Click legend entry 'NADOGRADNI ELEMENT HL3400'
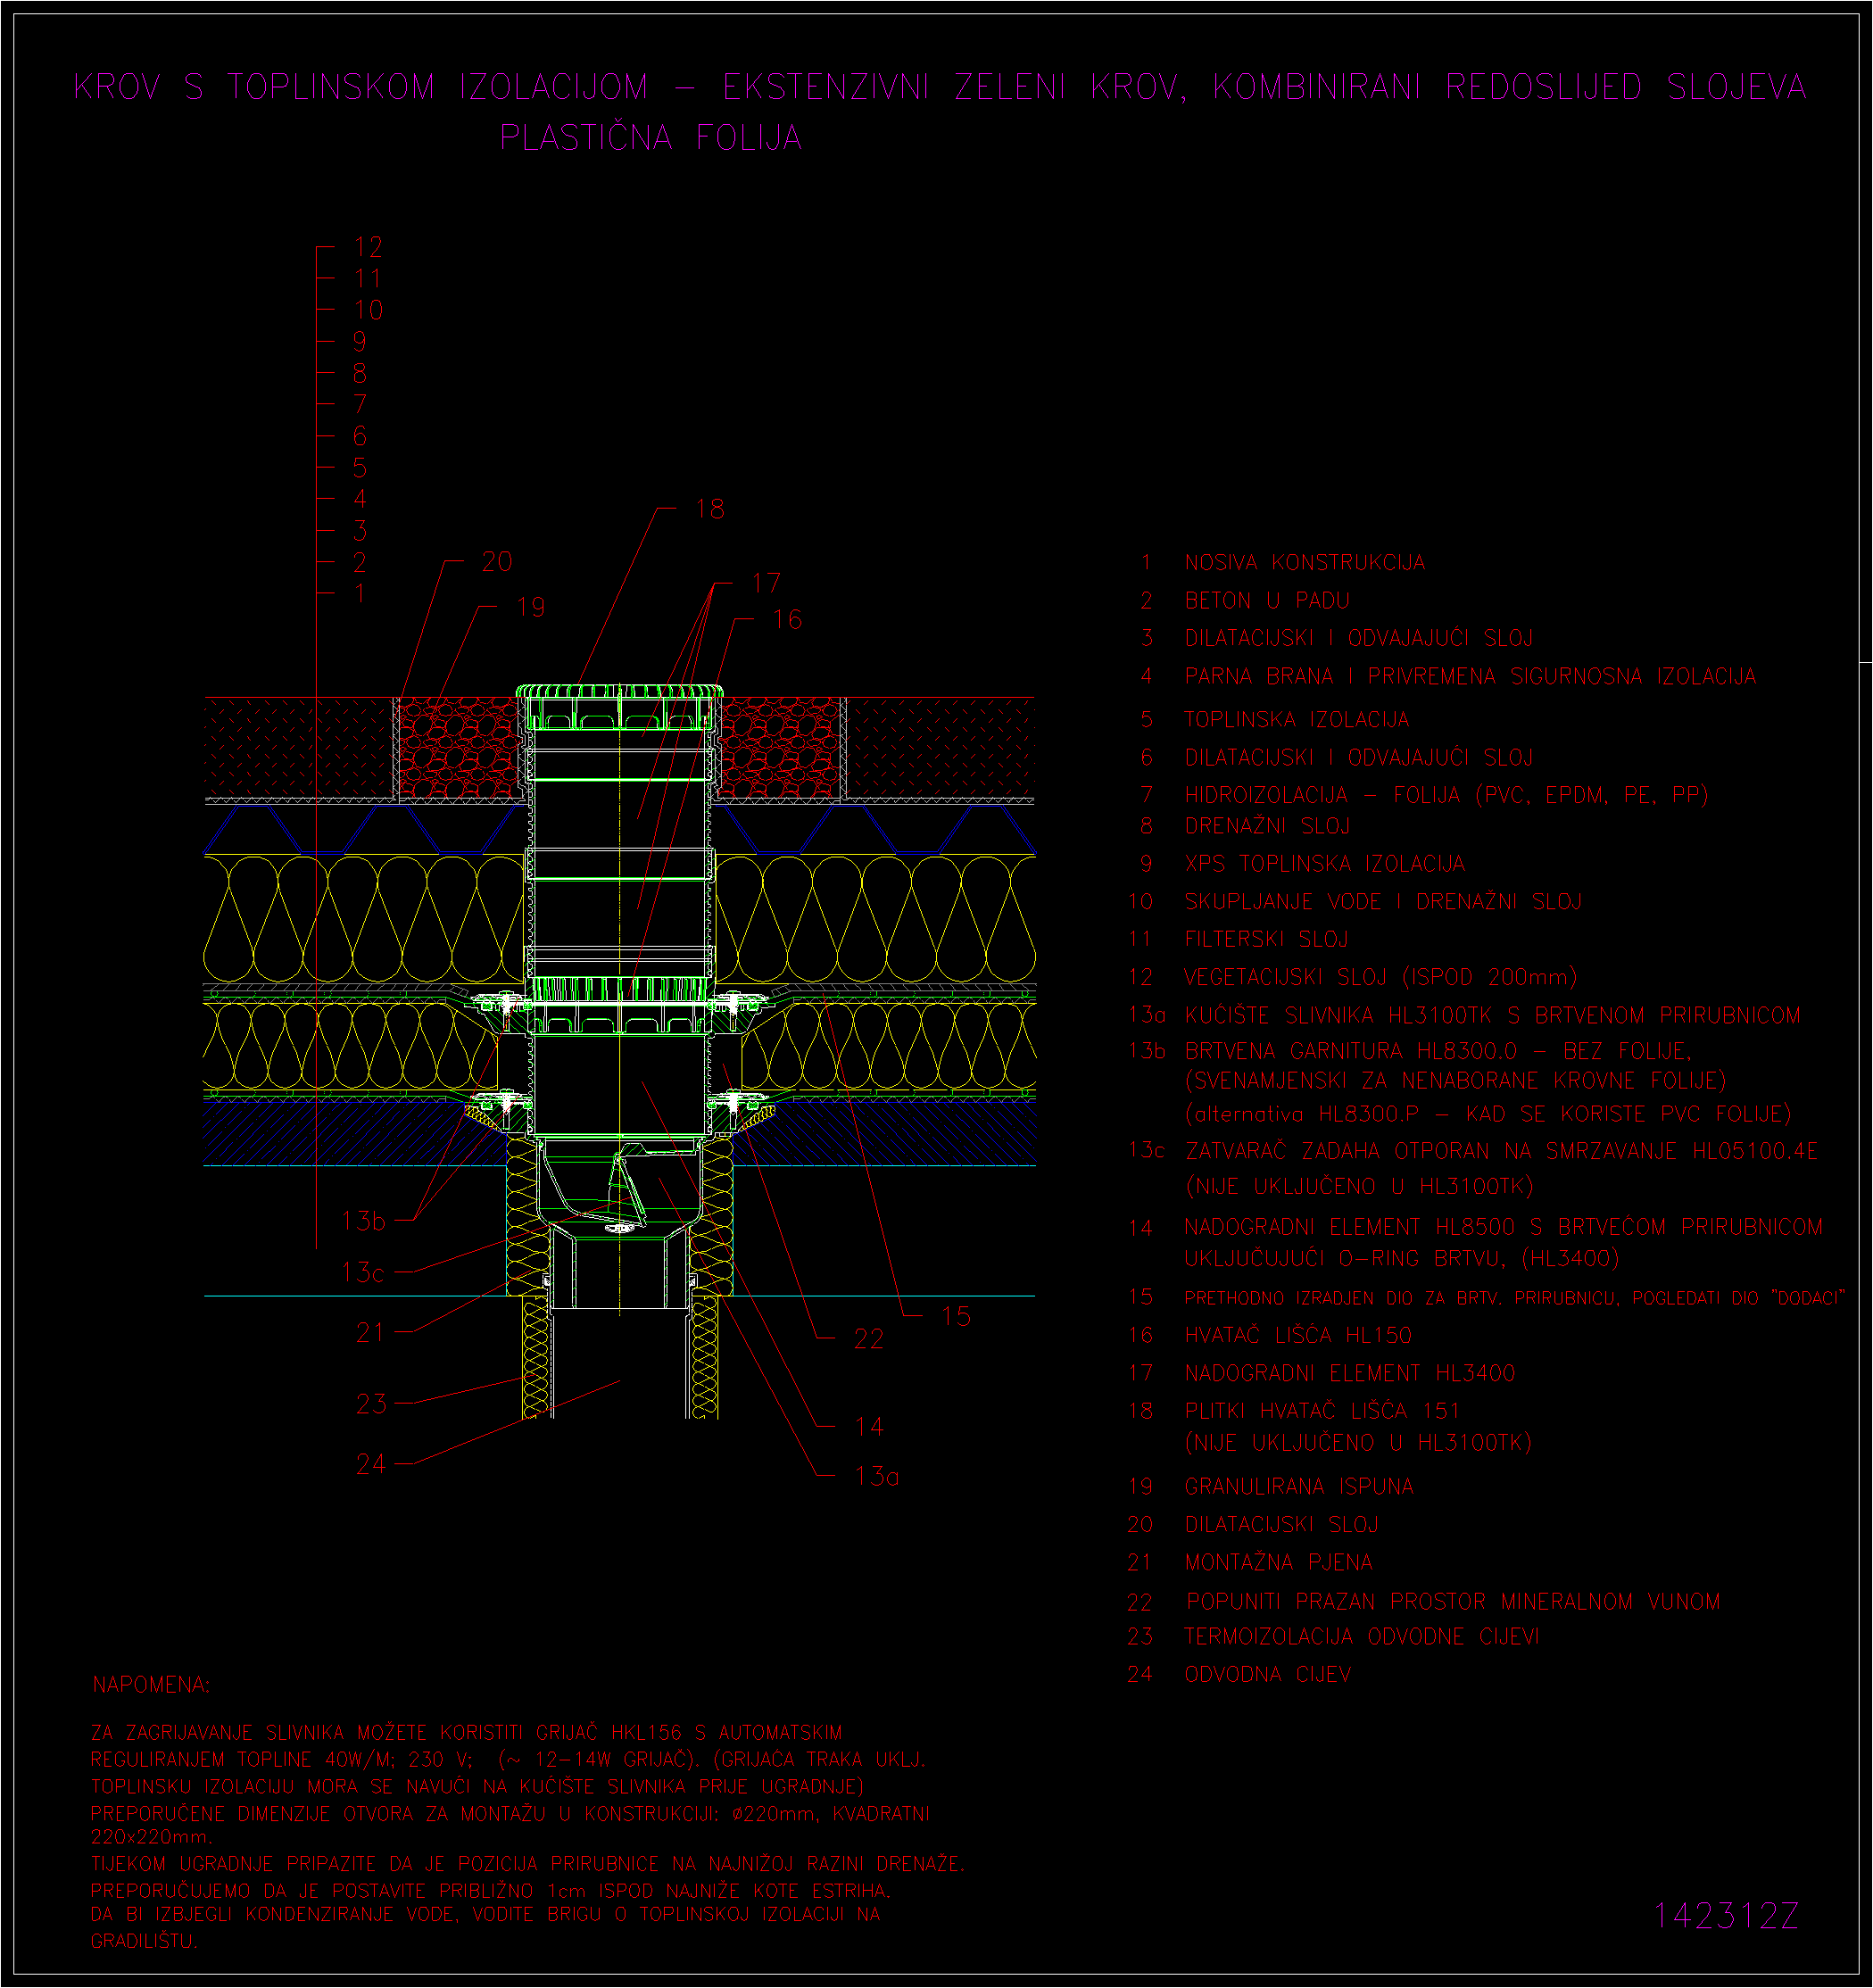This screenshot has width=1873, height=1988. pyautogui.click(x=1350, y=1374)
